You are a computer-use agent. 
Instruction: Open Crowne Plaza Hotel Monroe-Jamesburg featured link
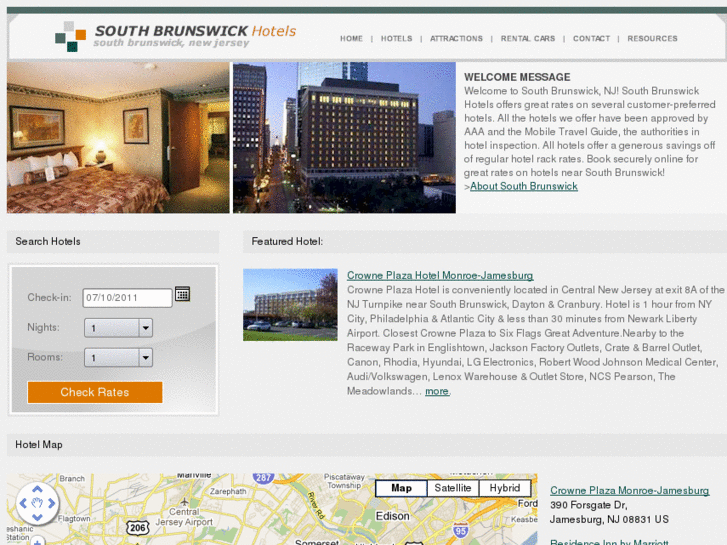click(x=440, y=276)
